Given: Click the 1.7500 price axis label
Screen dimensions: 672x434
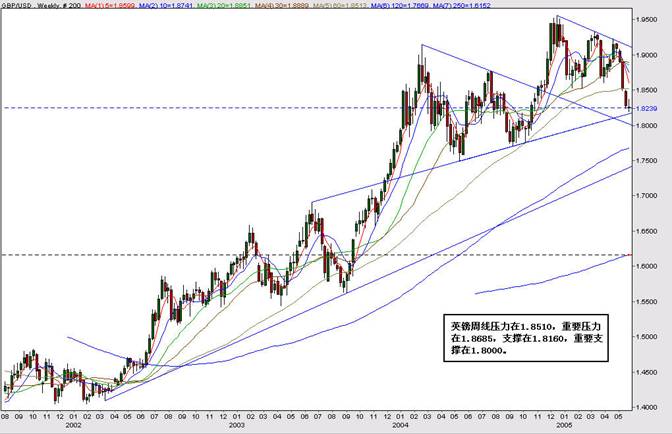Looking at the screenshot, I should (647, 161).
